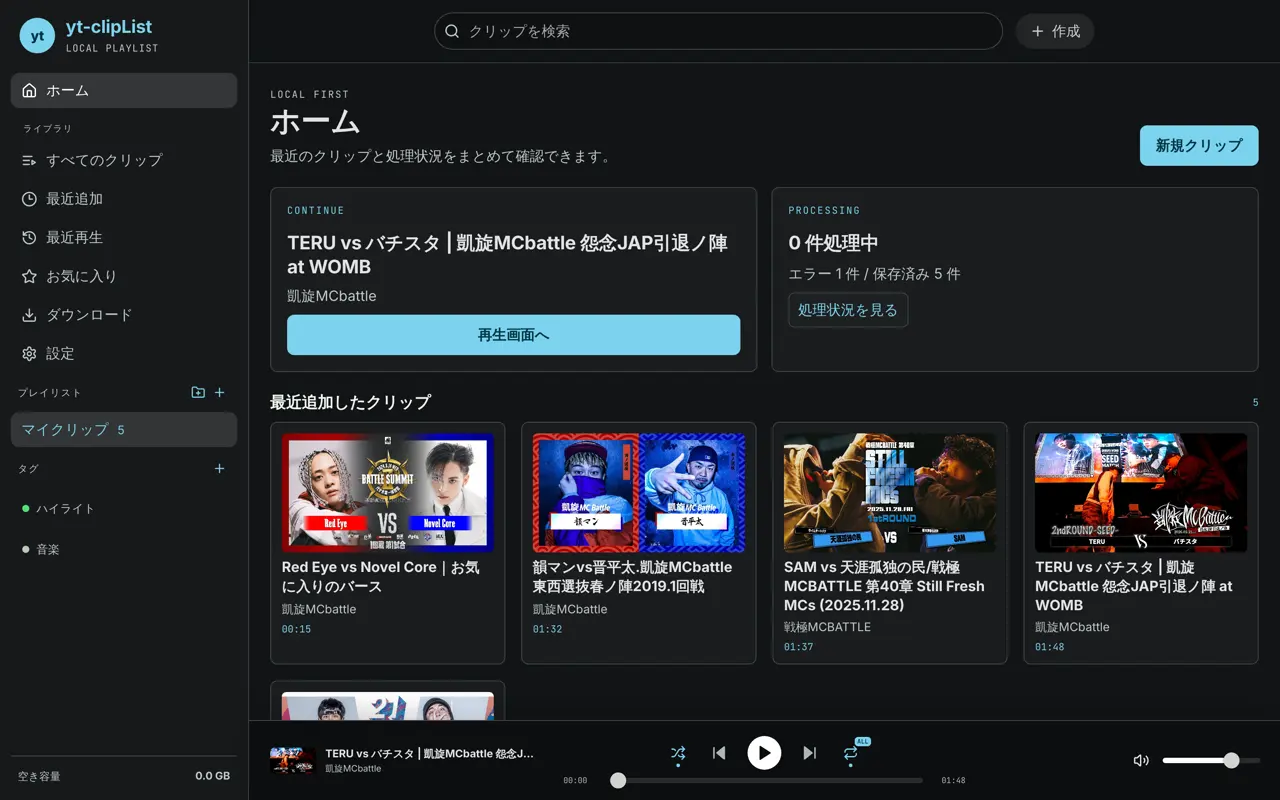Image resolution: width=1280 pixels, height=800 pixels.
Task: Open すべてのクリップ in the library
Action: click(x=124, y=160)
